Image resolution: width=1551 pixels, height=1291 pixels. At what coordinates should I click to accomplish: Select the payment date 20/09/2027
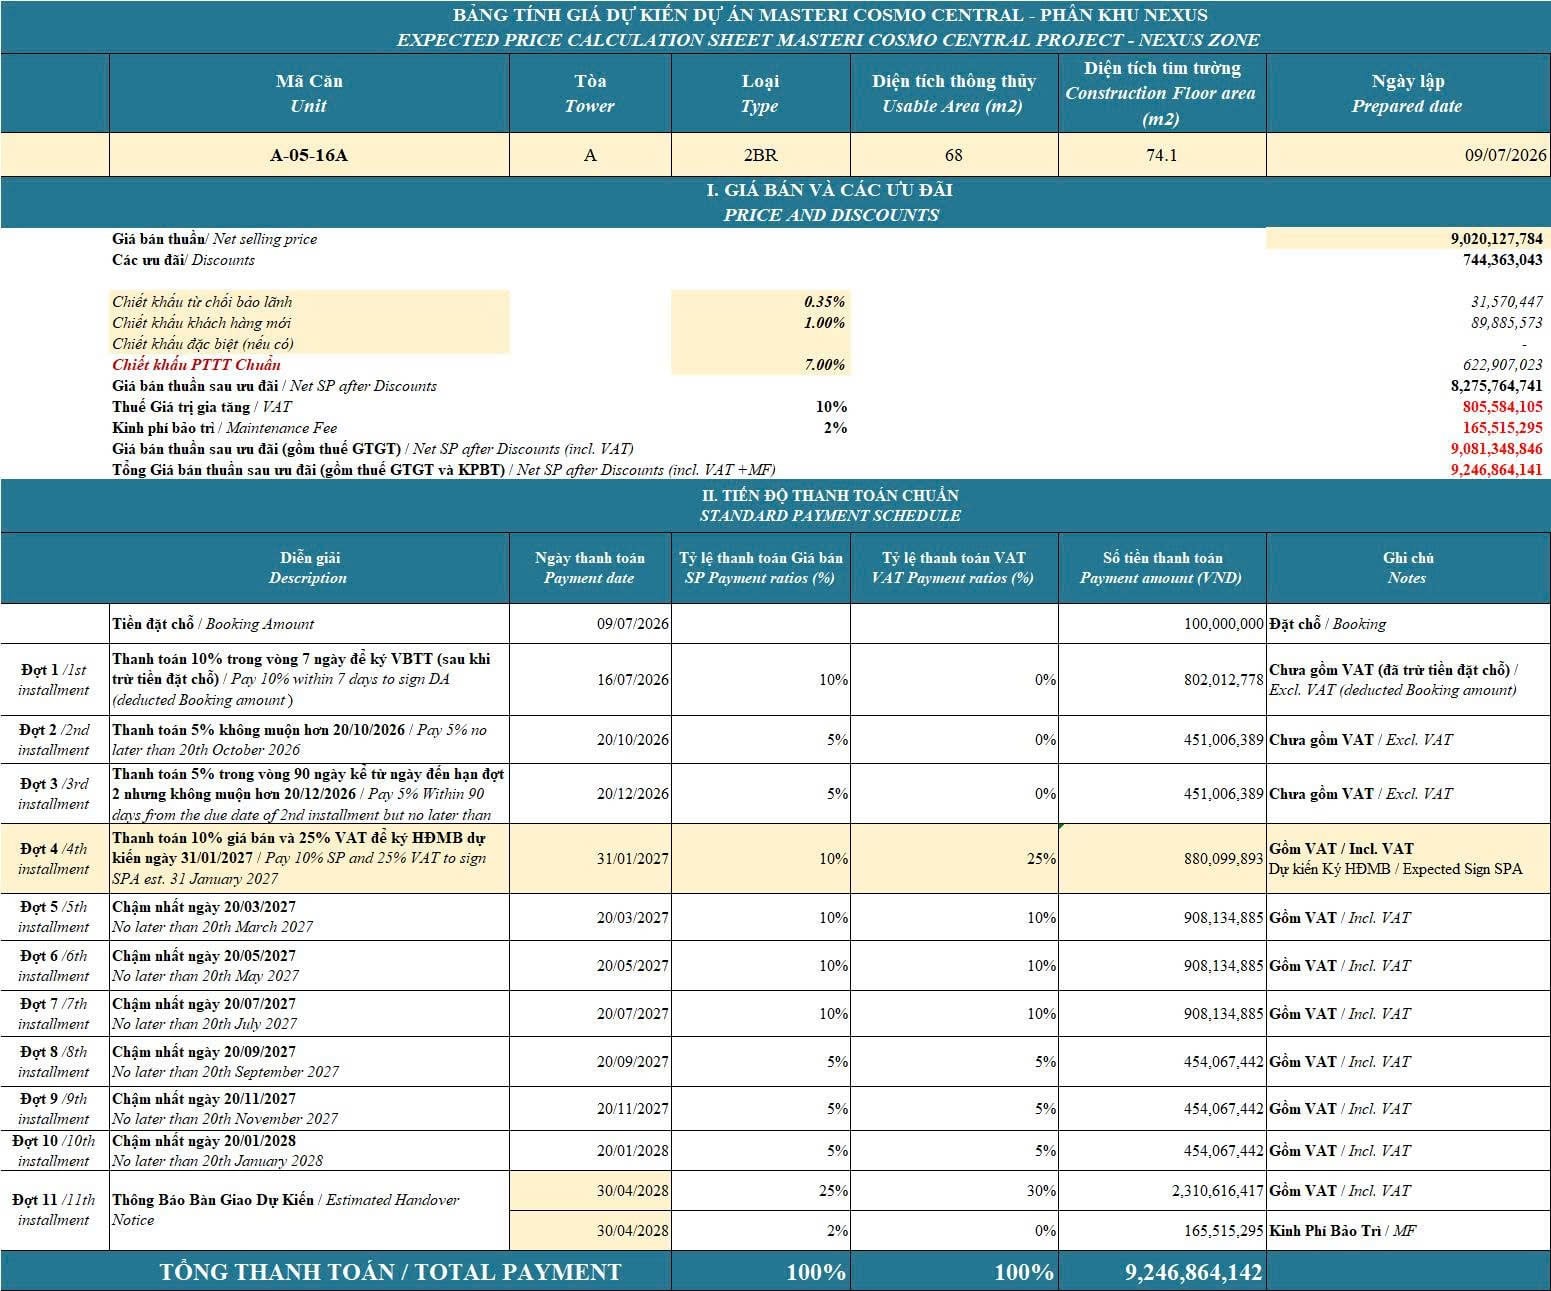click(633, 1062)
